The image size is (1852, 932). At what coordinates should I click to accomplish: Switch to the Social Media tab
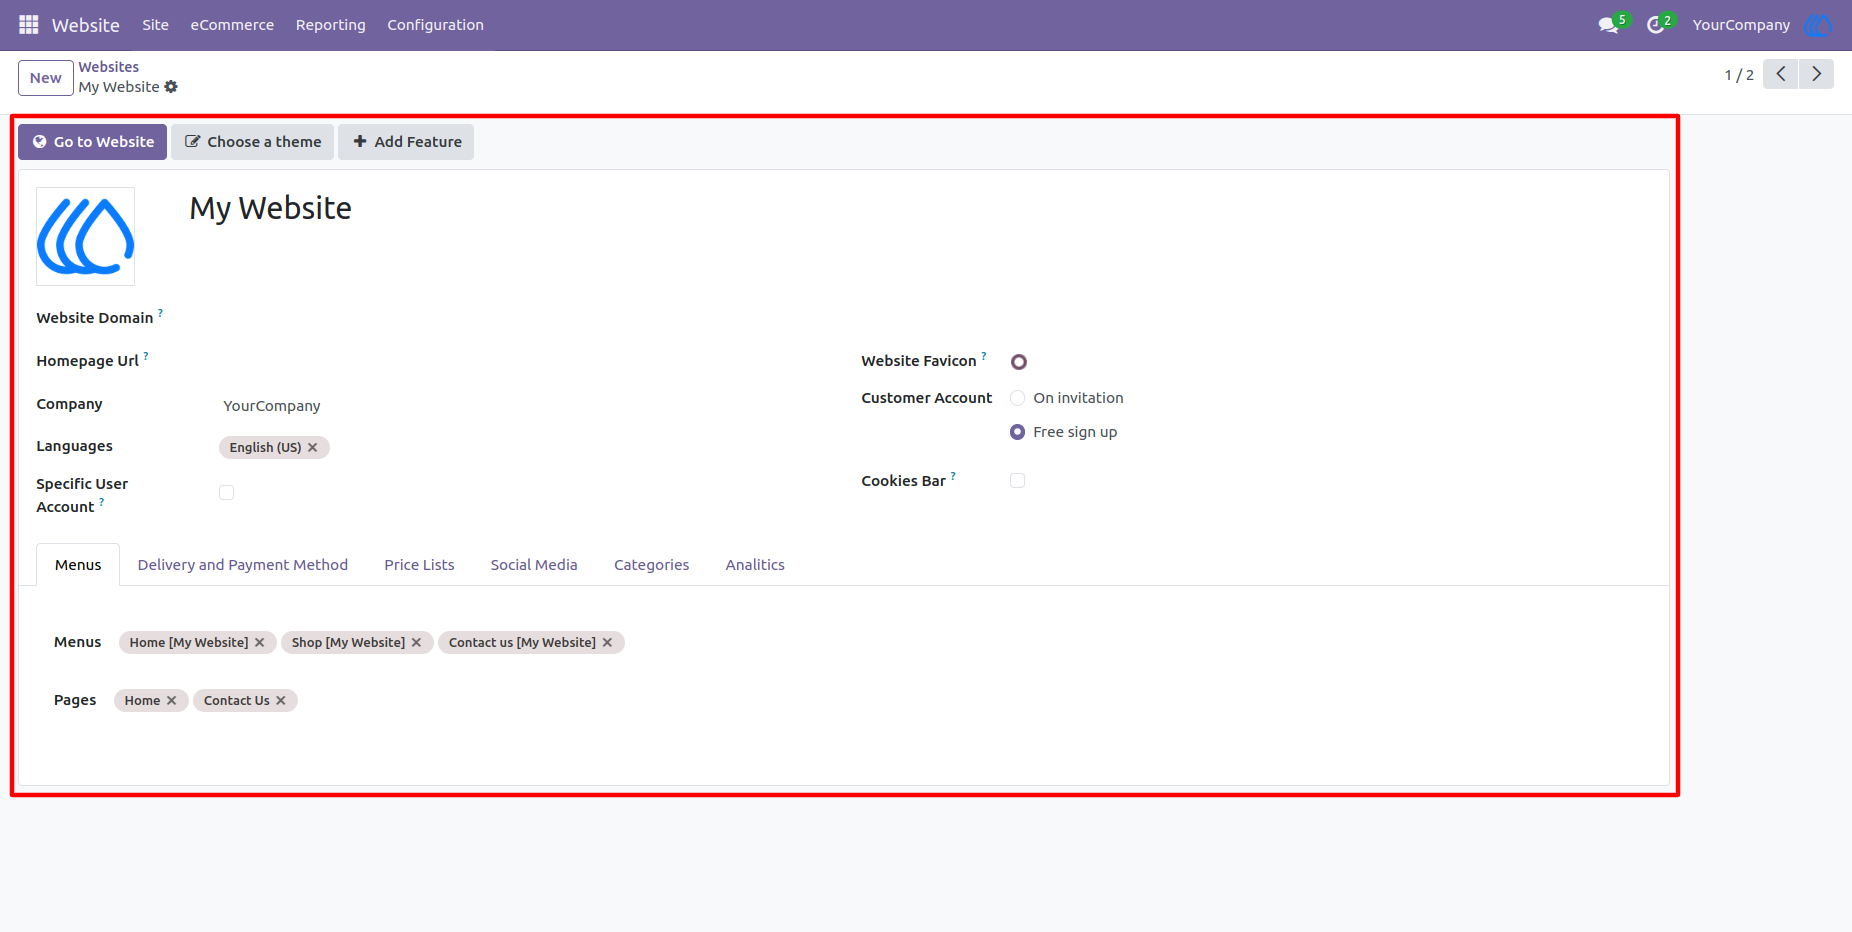tap(534, 565)
